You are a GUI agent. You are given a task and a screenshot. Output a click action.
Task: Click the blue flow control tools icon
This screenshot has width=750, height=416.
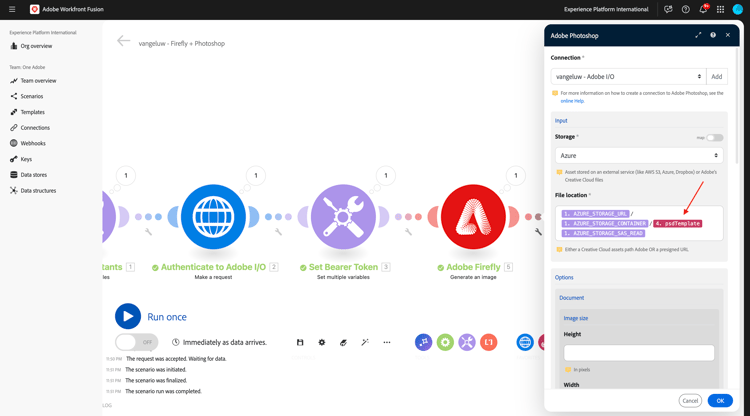coord(423,342)
